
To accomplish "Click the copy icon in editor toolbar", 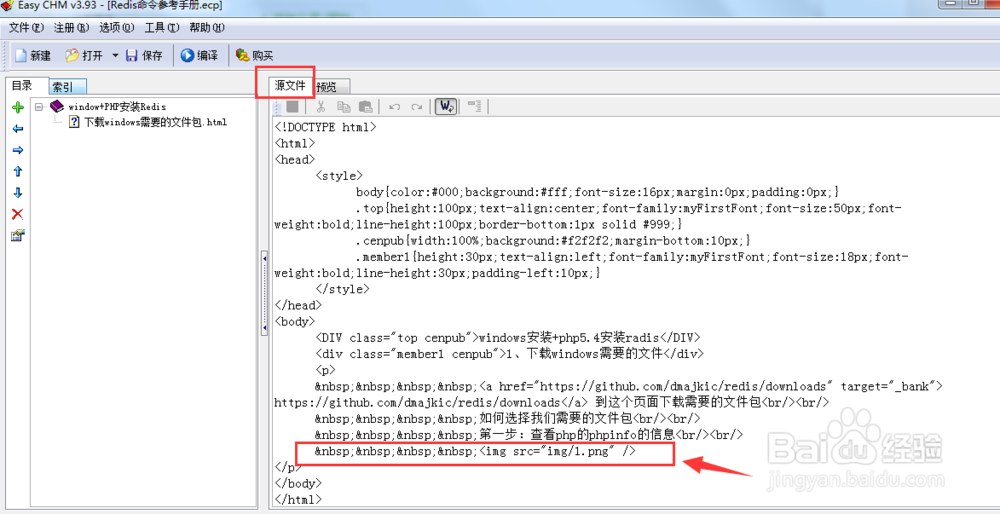I will pos(344,106).
